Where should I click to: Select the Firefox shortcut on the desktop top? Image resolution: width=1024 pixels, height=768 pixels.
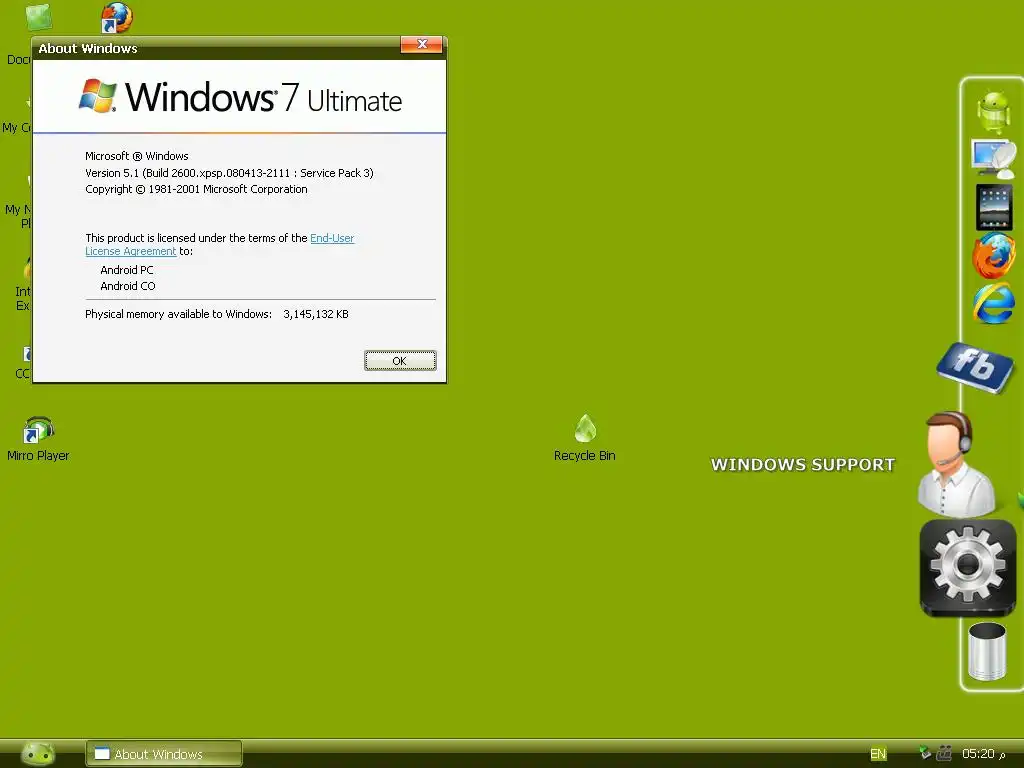coord(117,18)
